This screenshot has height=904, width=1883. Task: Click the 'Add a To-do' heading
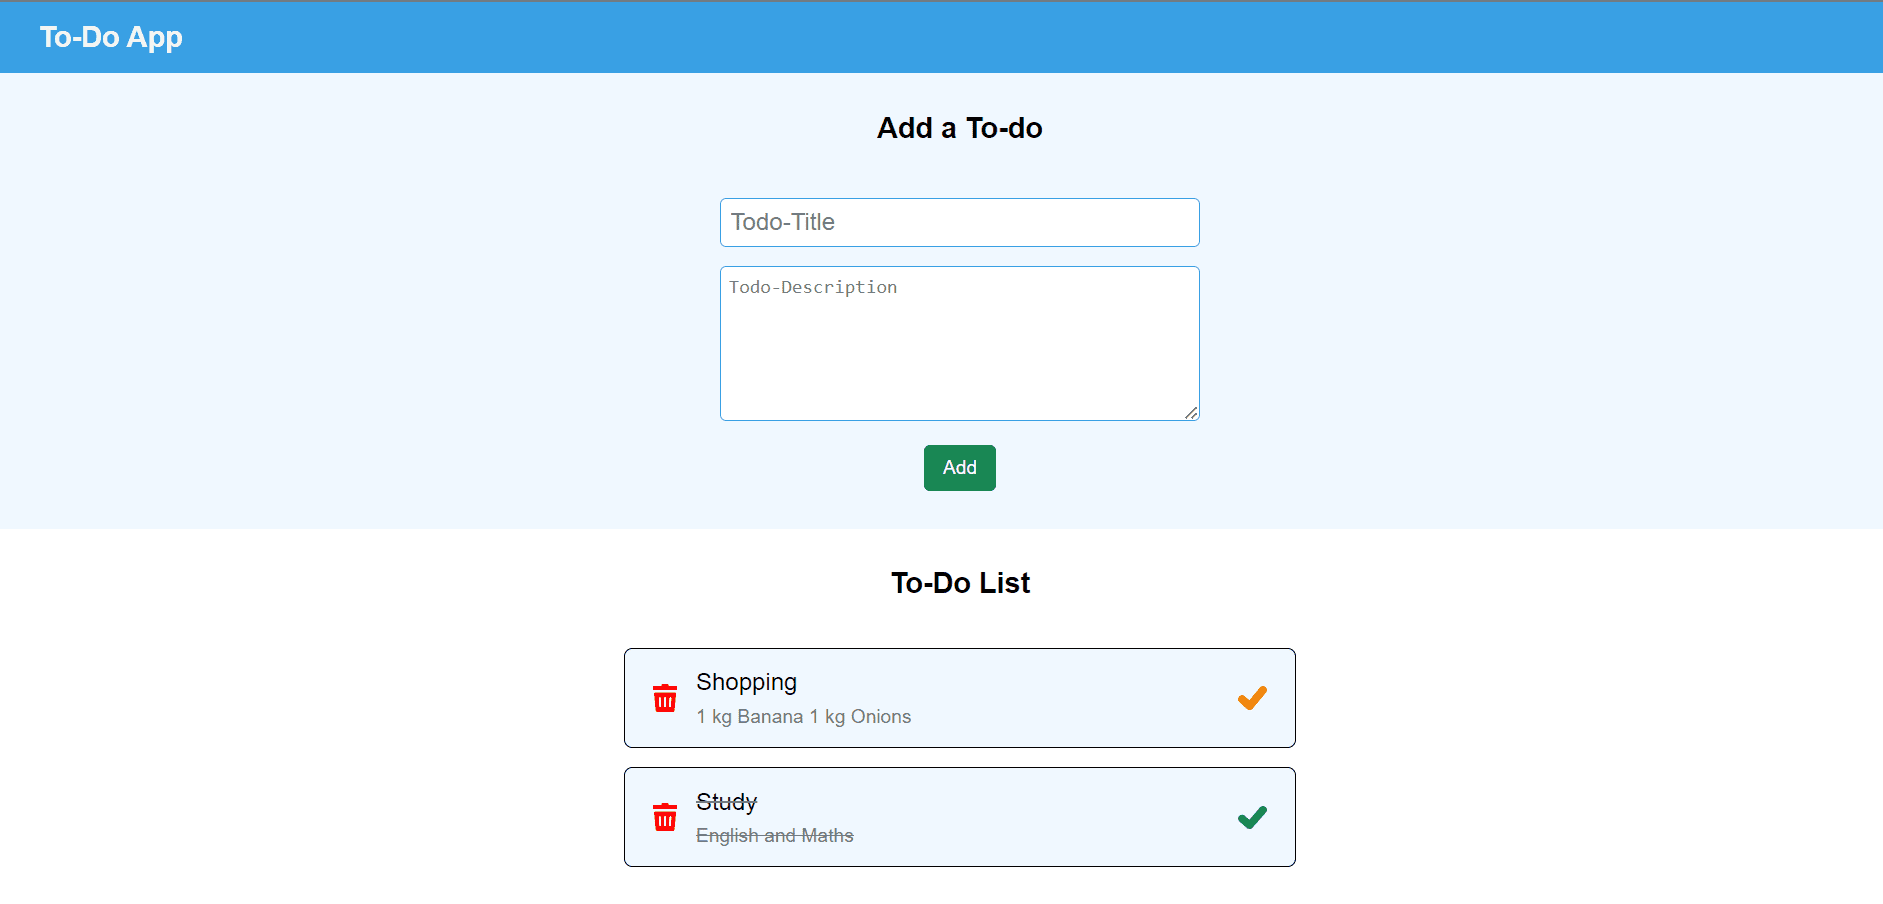[960, 128]
